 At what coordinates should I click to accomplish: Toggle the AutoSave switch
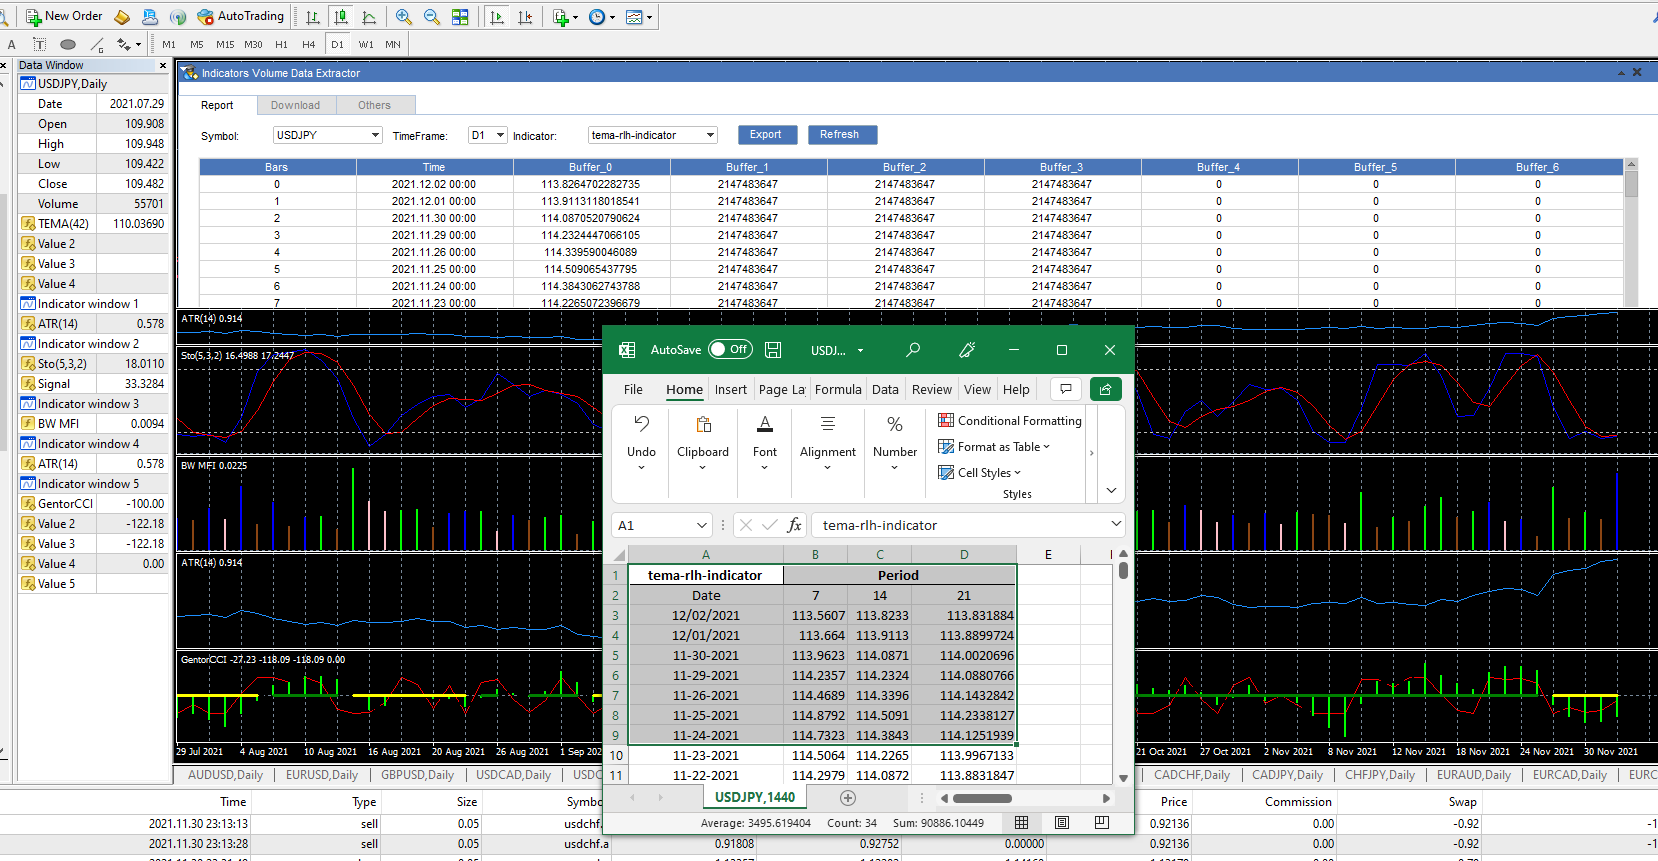pyautogui.click(x=730, y=350)
